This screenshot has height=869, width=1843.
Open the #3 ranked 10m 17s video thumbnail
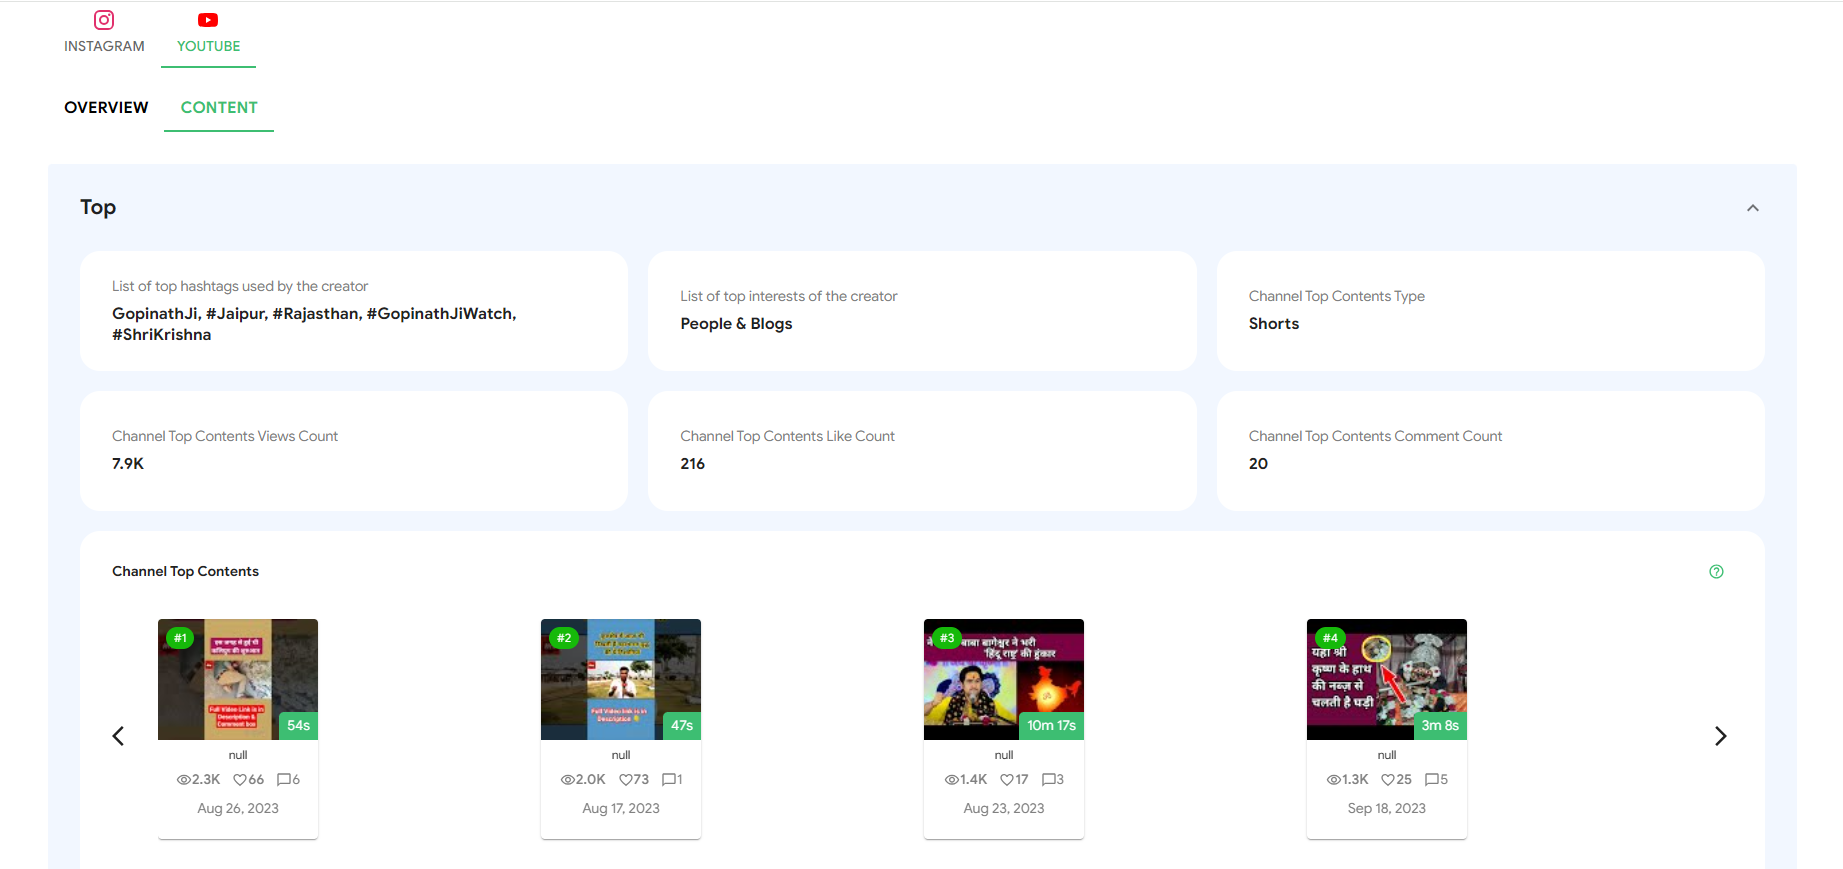[x=1004, y=679]
